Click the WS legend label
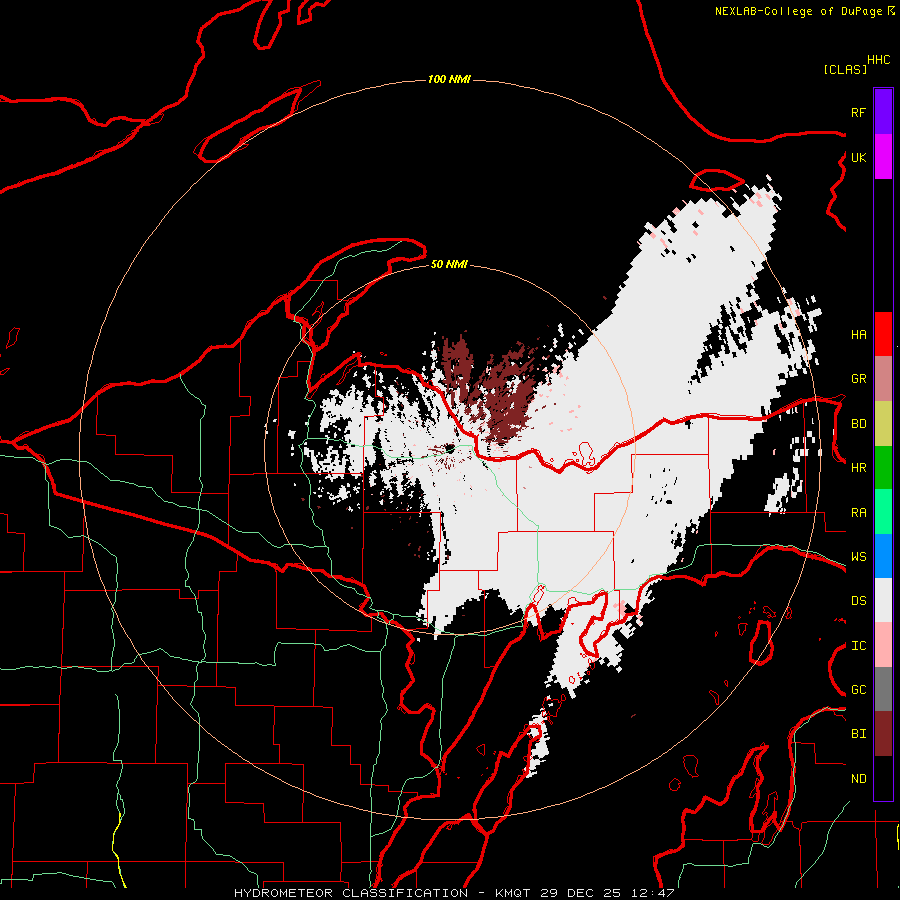Screen dimensions: 900x900 pyautogui.click(x=858, y=556)
